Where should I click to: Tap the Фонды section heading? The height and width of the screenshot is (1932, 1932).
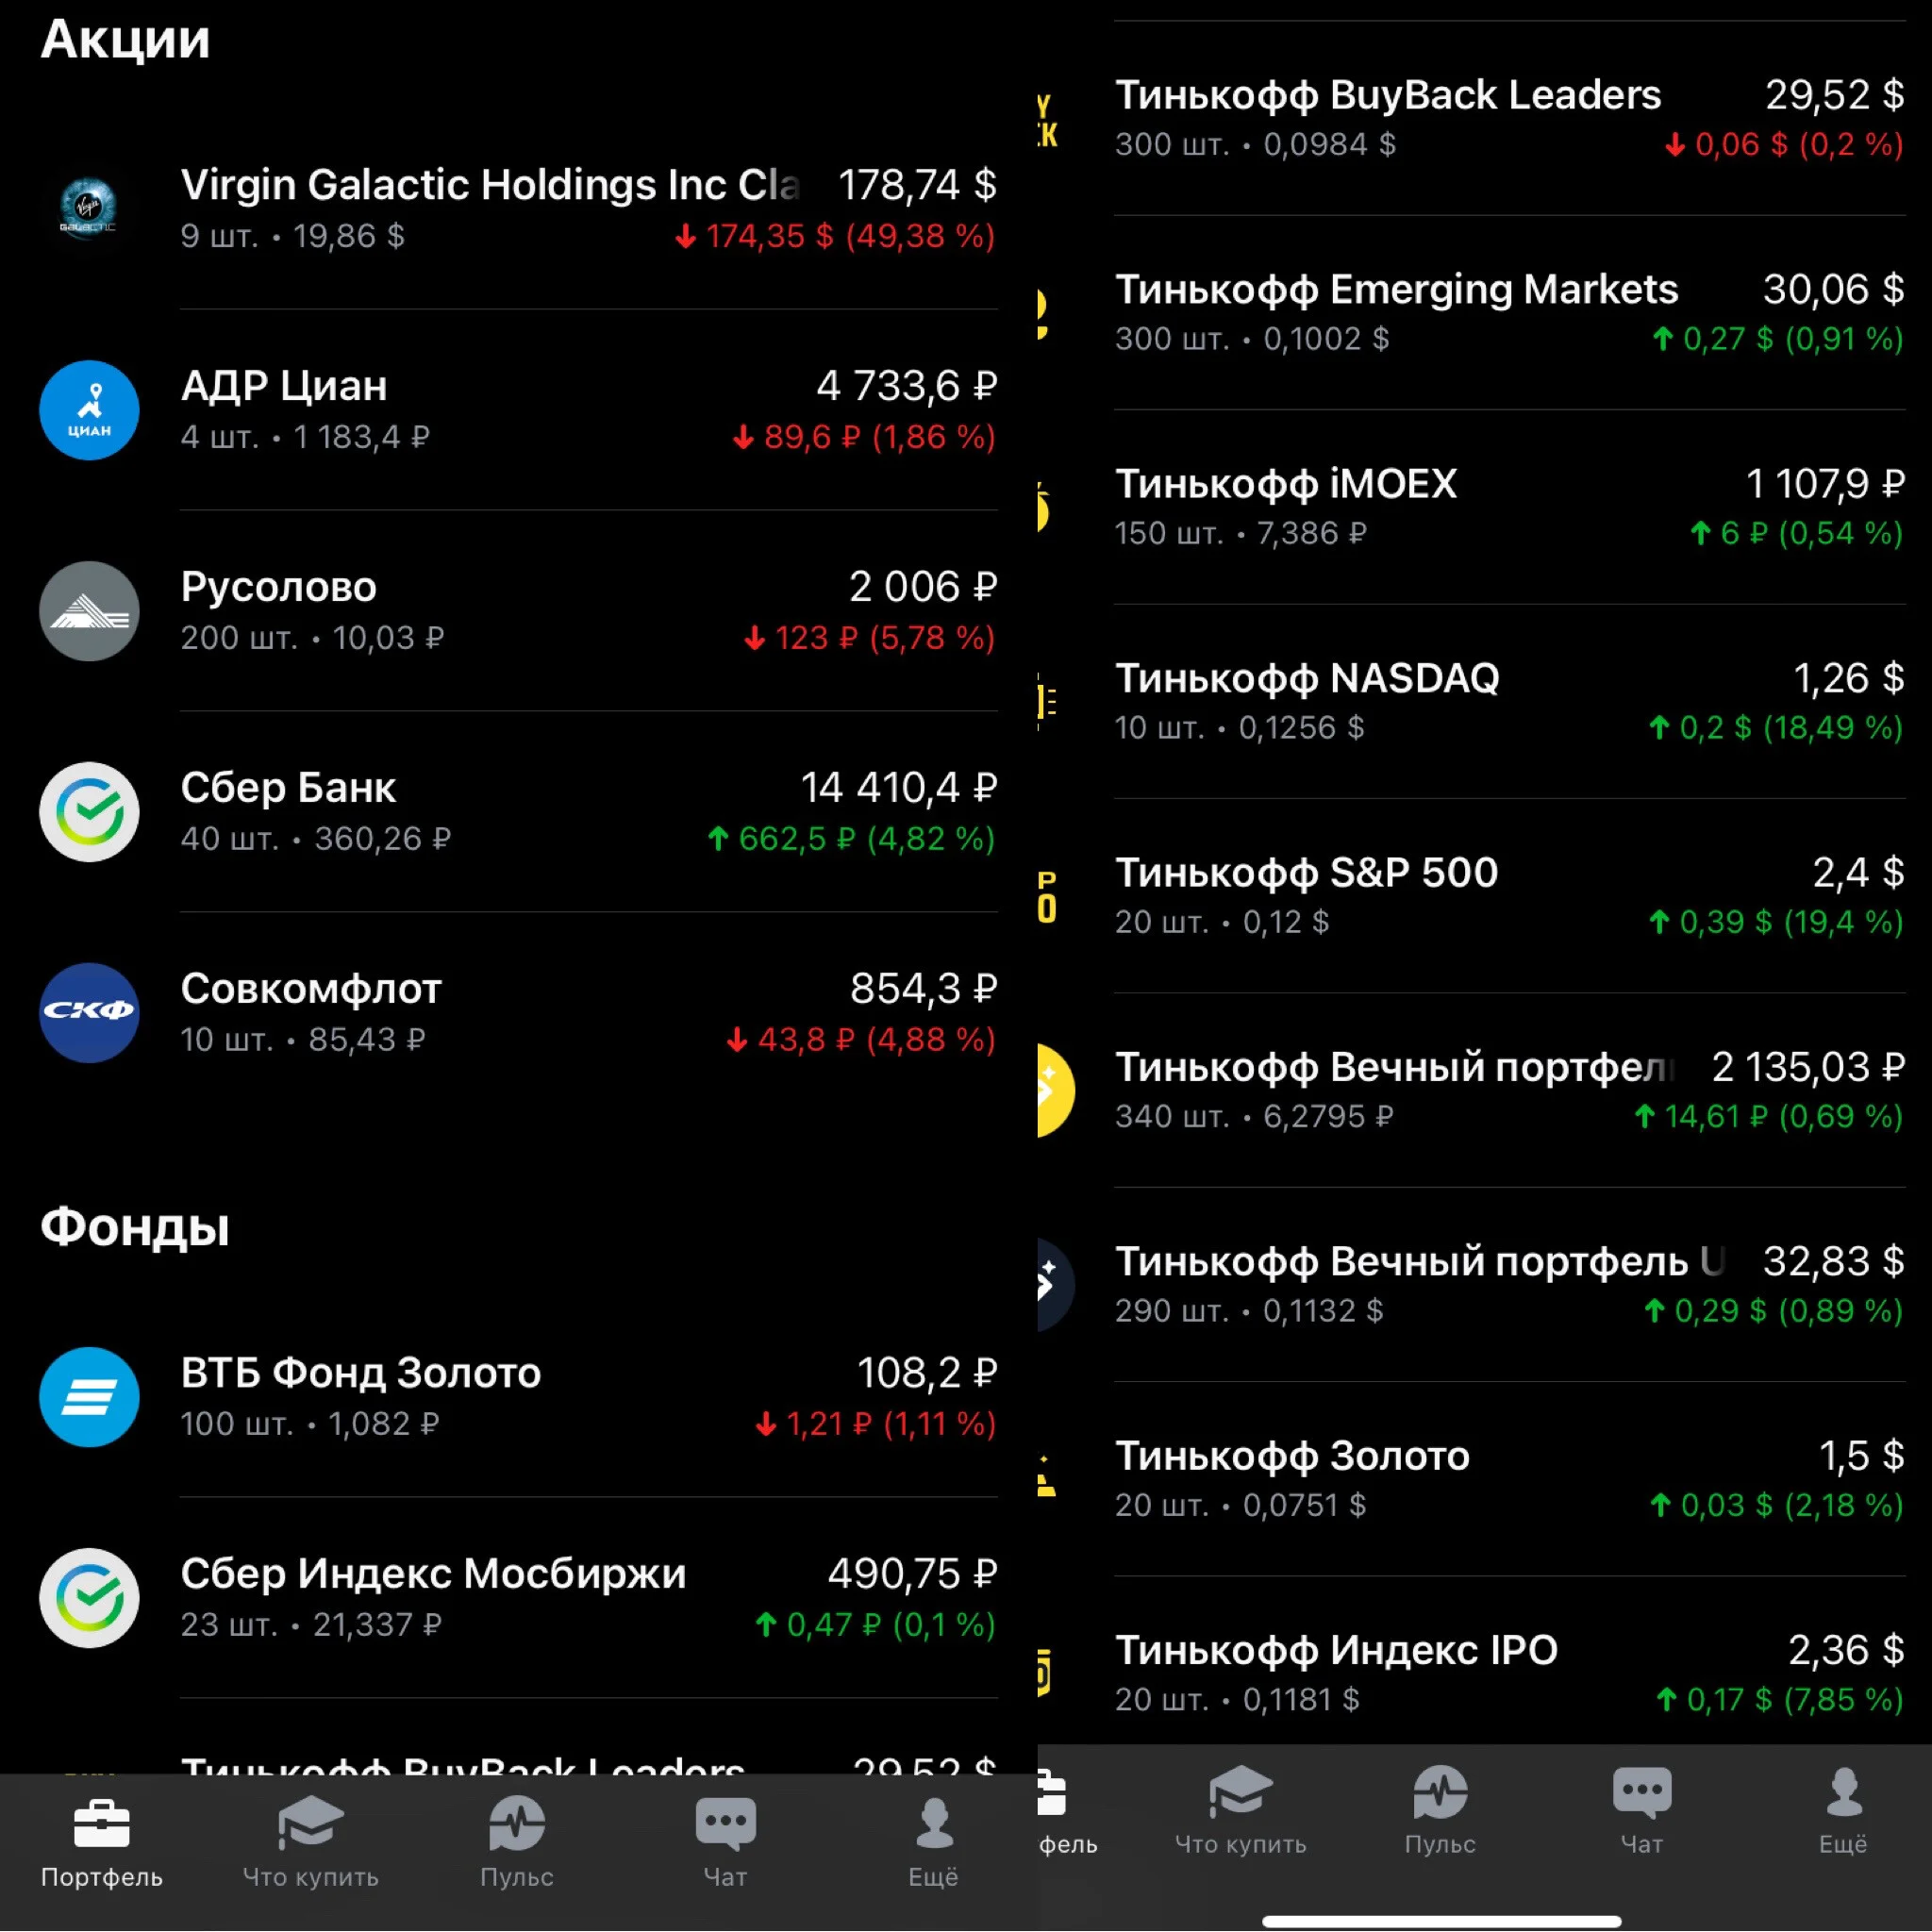pyautogui.click(x=135, y=1227)
